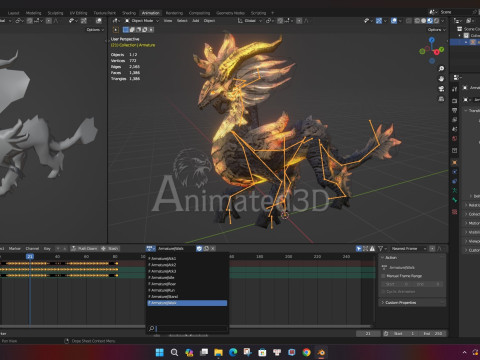Unlink the action with the X button
This screenshot has width=480, height=360.
point(213,248)
